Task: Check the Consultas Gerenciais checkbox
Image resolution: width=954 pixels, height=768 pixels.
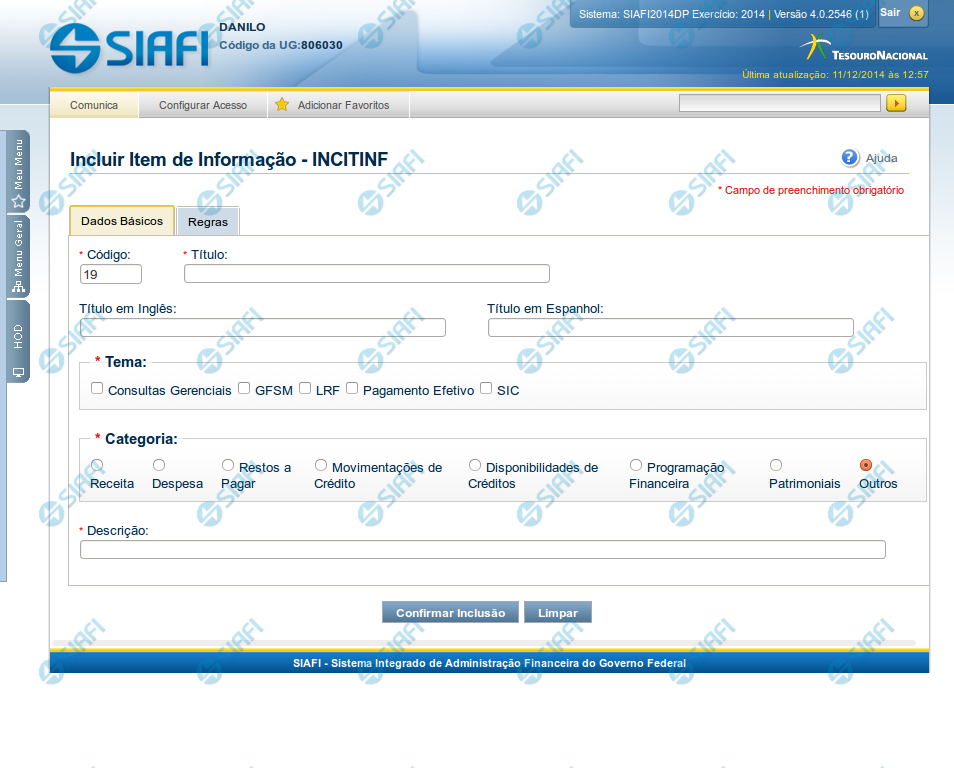Action: (97, 389)
